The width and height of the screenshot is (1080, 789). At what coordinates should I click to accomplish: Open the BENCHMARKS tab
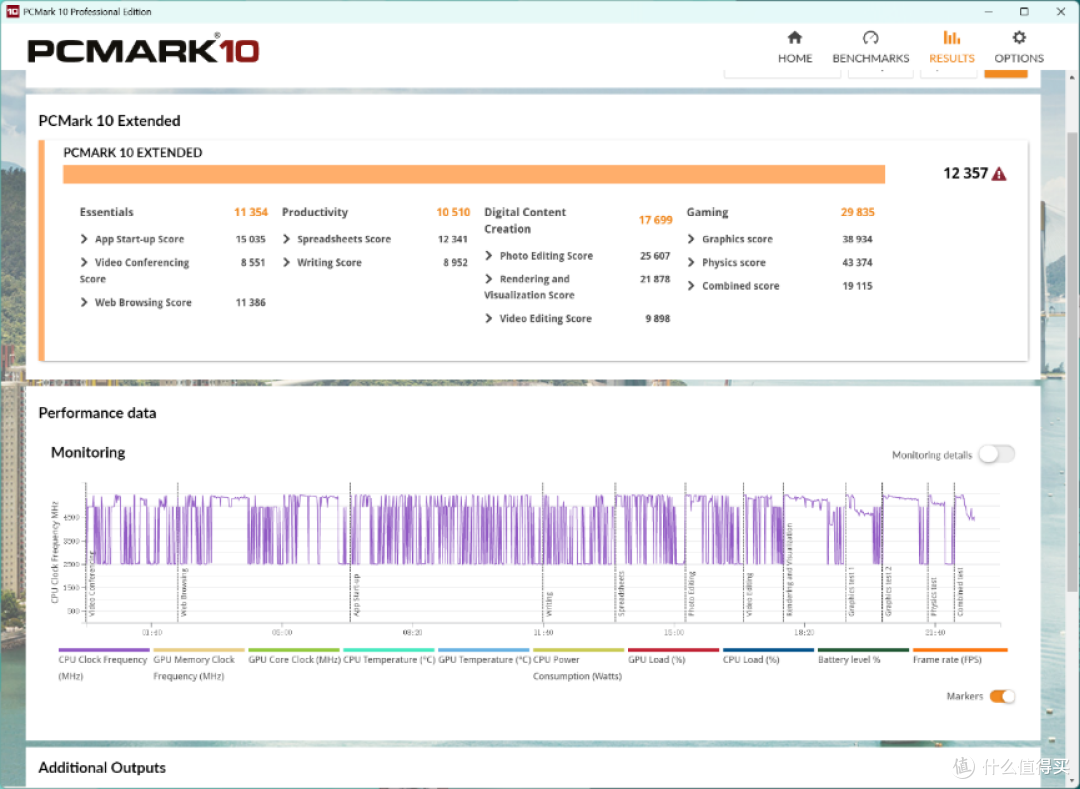tap(871, 48)
